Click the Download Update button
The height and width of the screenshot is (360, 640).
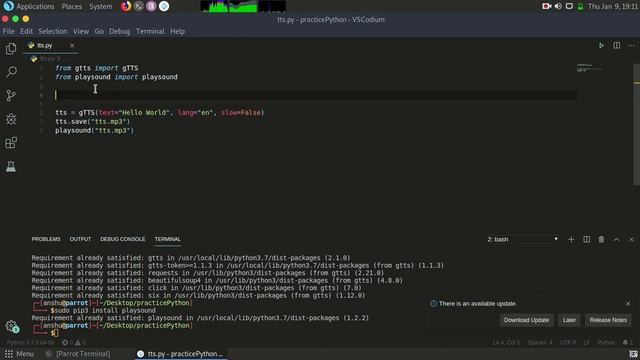(526, 320)
